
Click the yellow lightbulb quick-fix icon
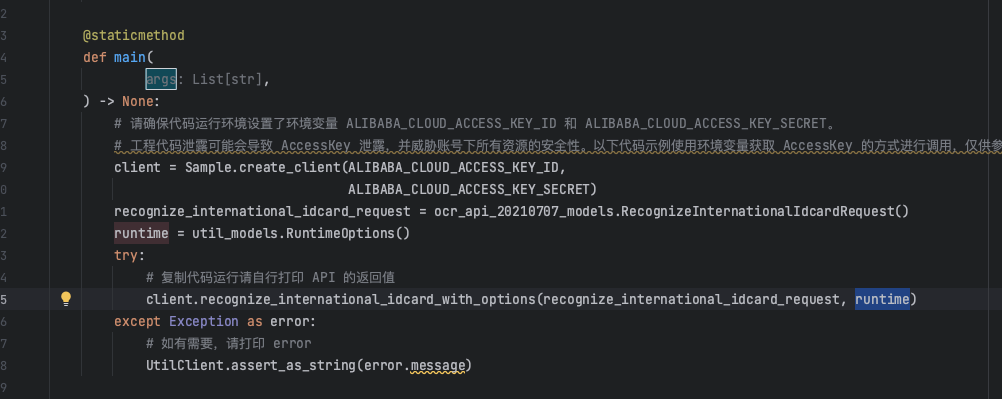[66, 299]
